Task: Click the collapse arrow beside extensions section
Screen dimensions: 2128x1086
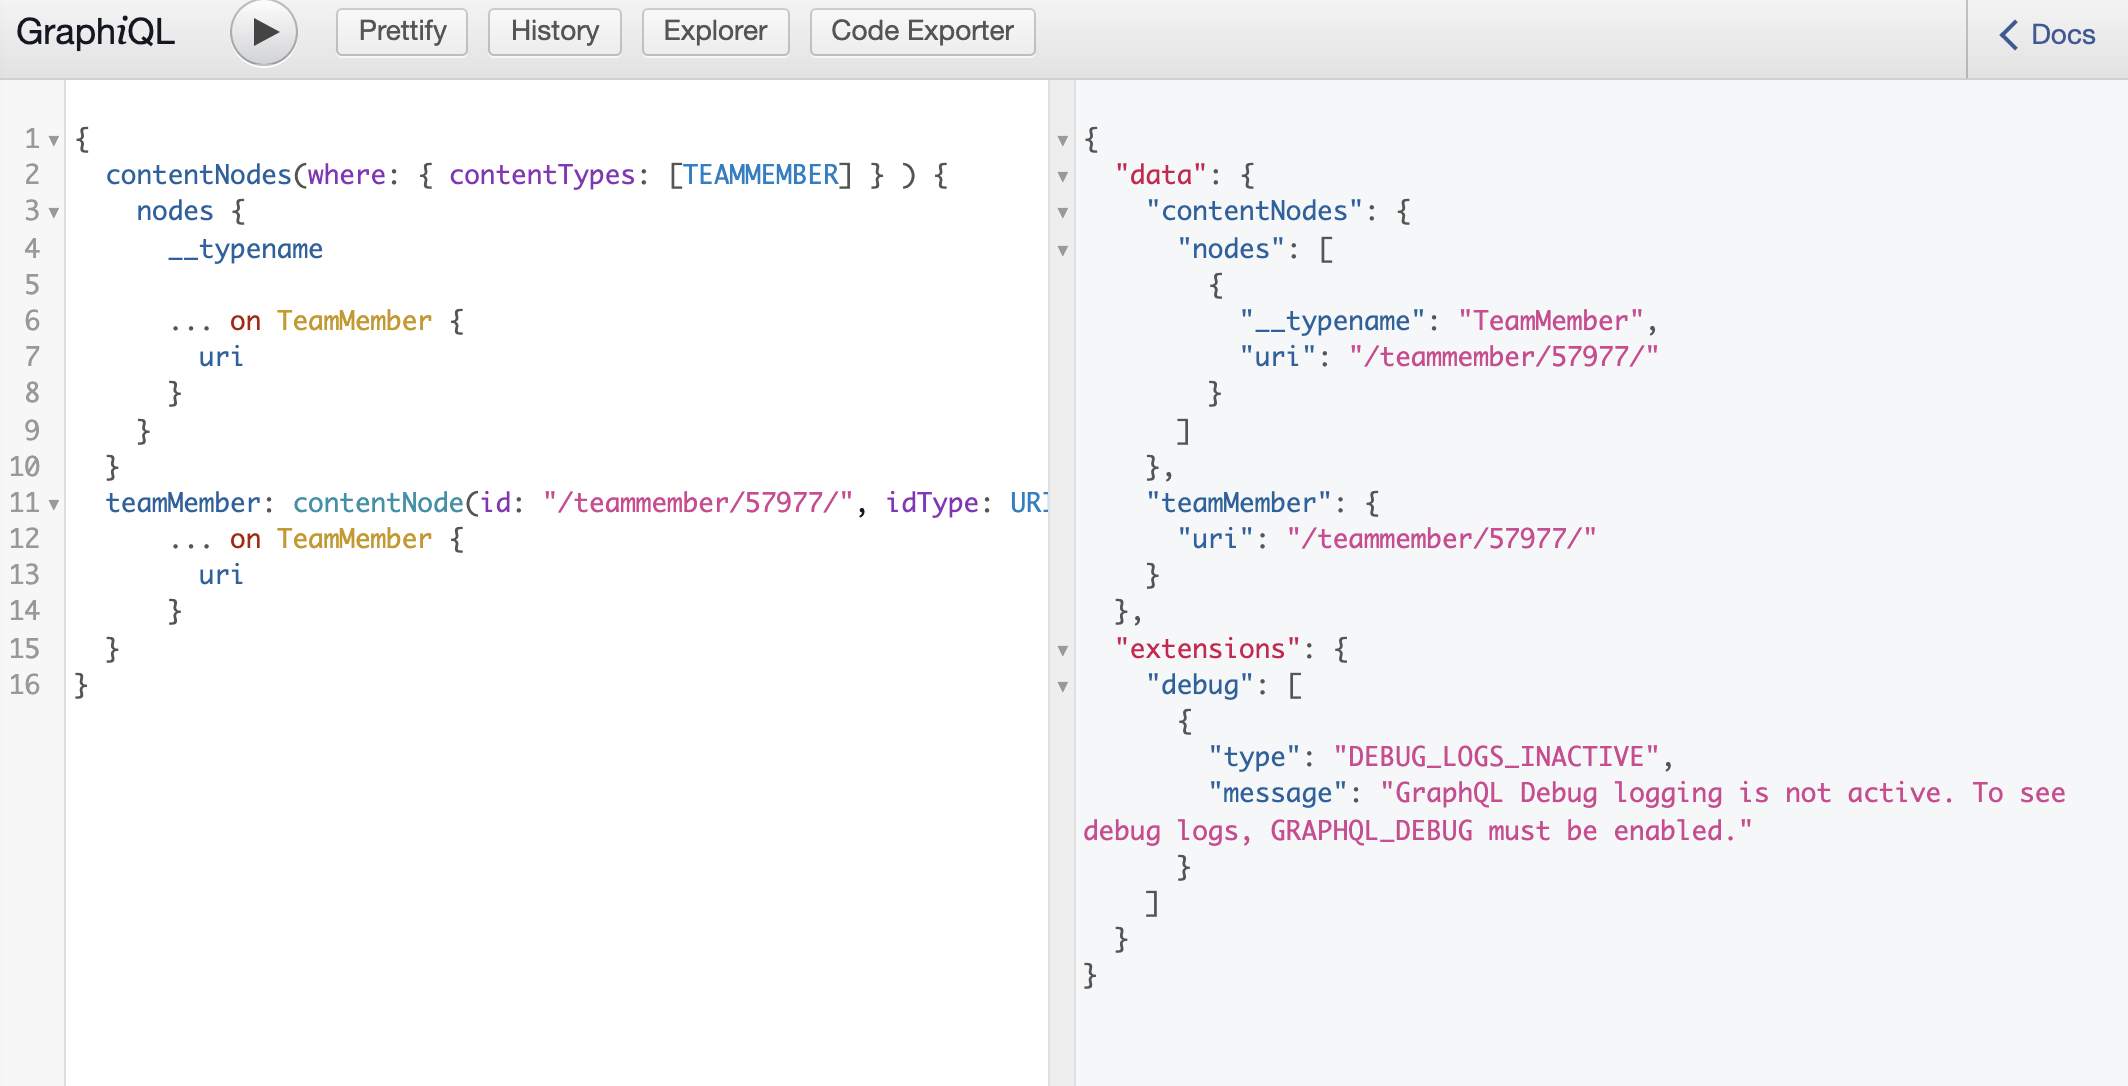Action: point(1063,650)
